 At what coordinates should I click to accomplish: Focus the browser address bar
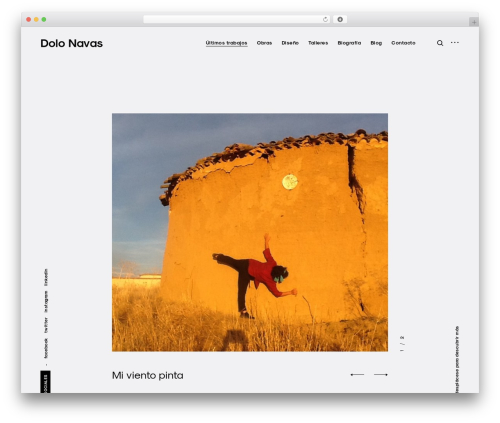click(237, 20)
